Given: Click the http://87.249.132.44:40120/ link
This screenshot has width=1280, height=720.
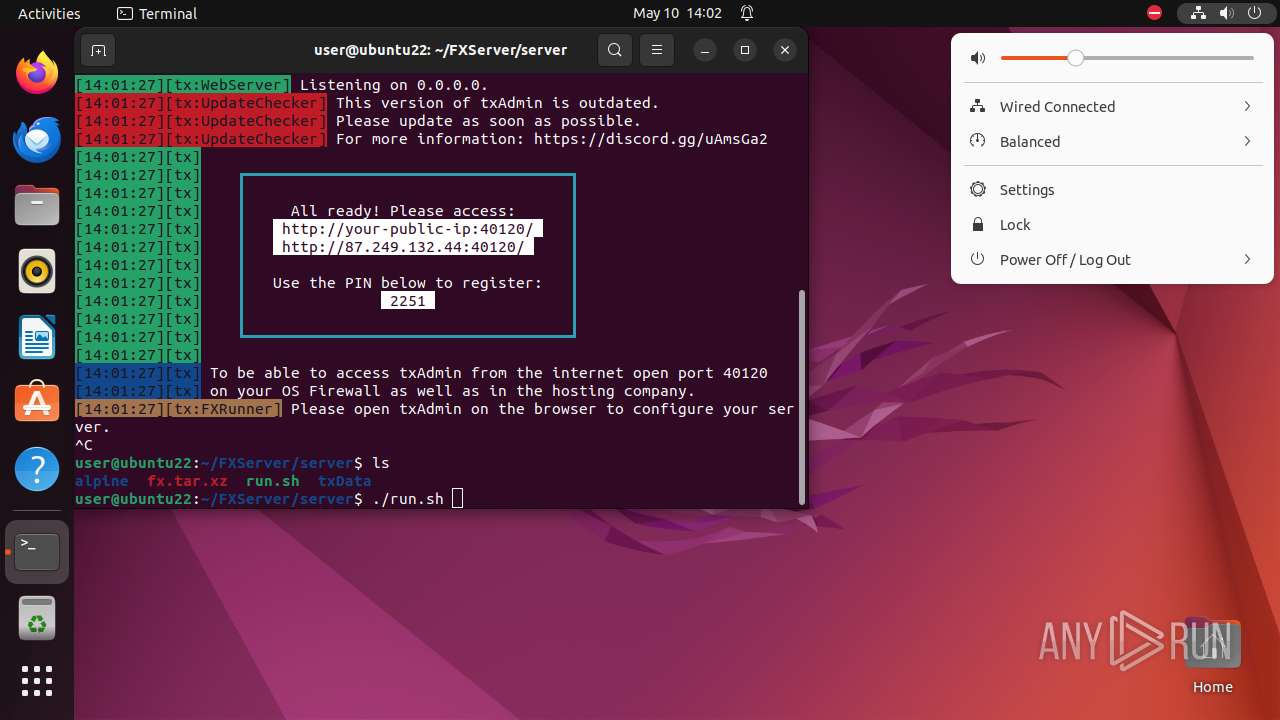Looking at the screenshot, I should point(403,247).
